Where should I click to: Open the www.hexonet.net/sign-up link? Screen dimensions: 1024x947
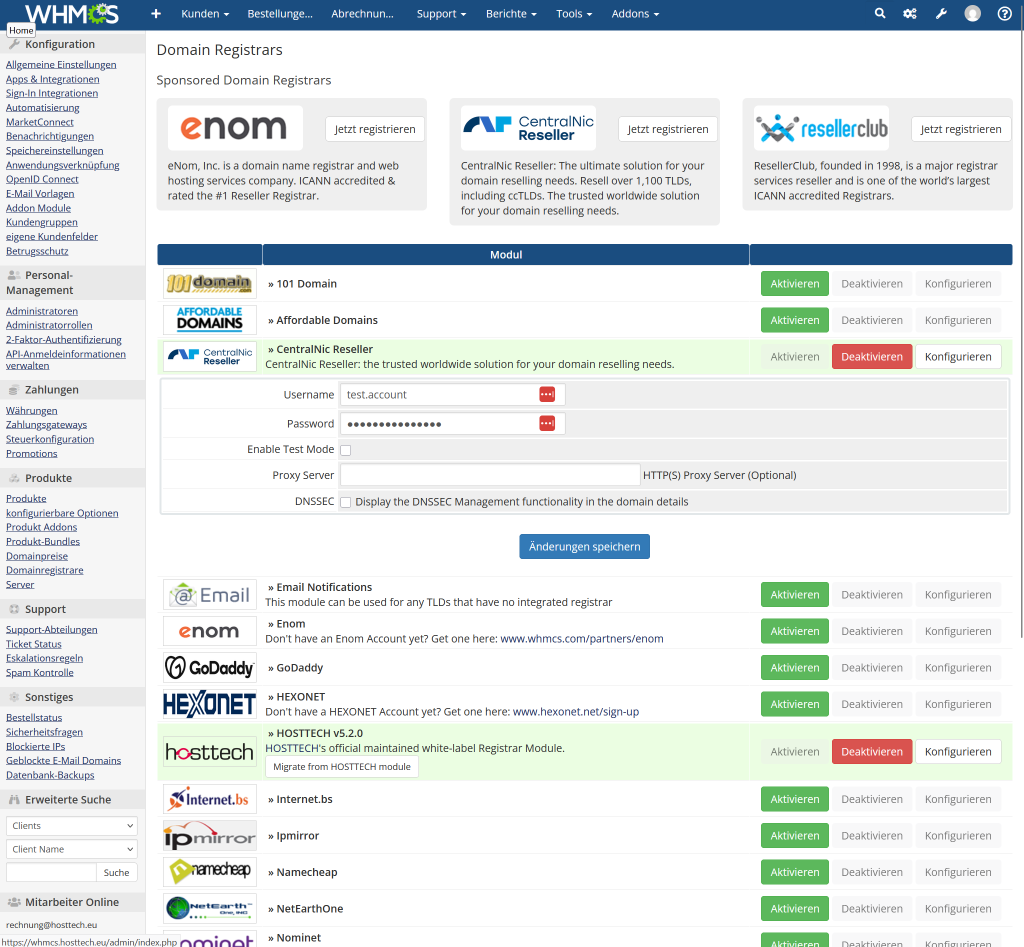(576, 712)
